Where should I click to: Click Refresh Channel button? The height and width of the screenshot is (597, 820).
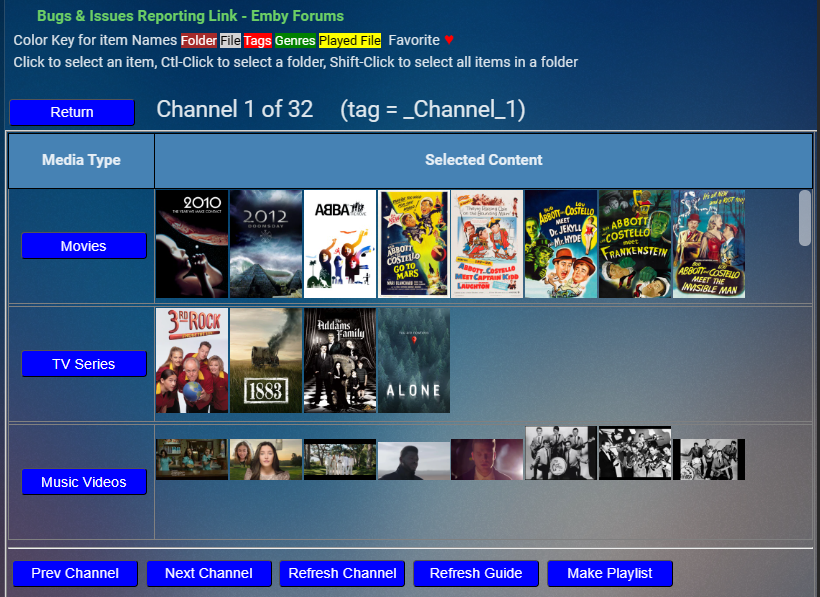click(343, 573)
